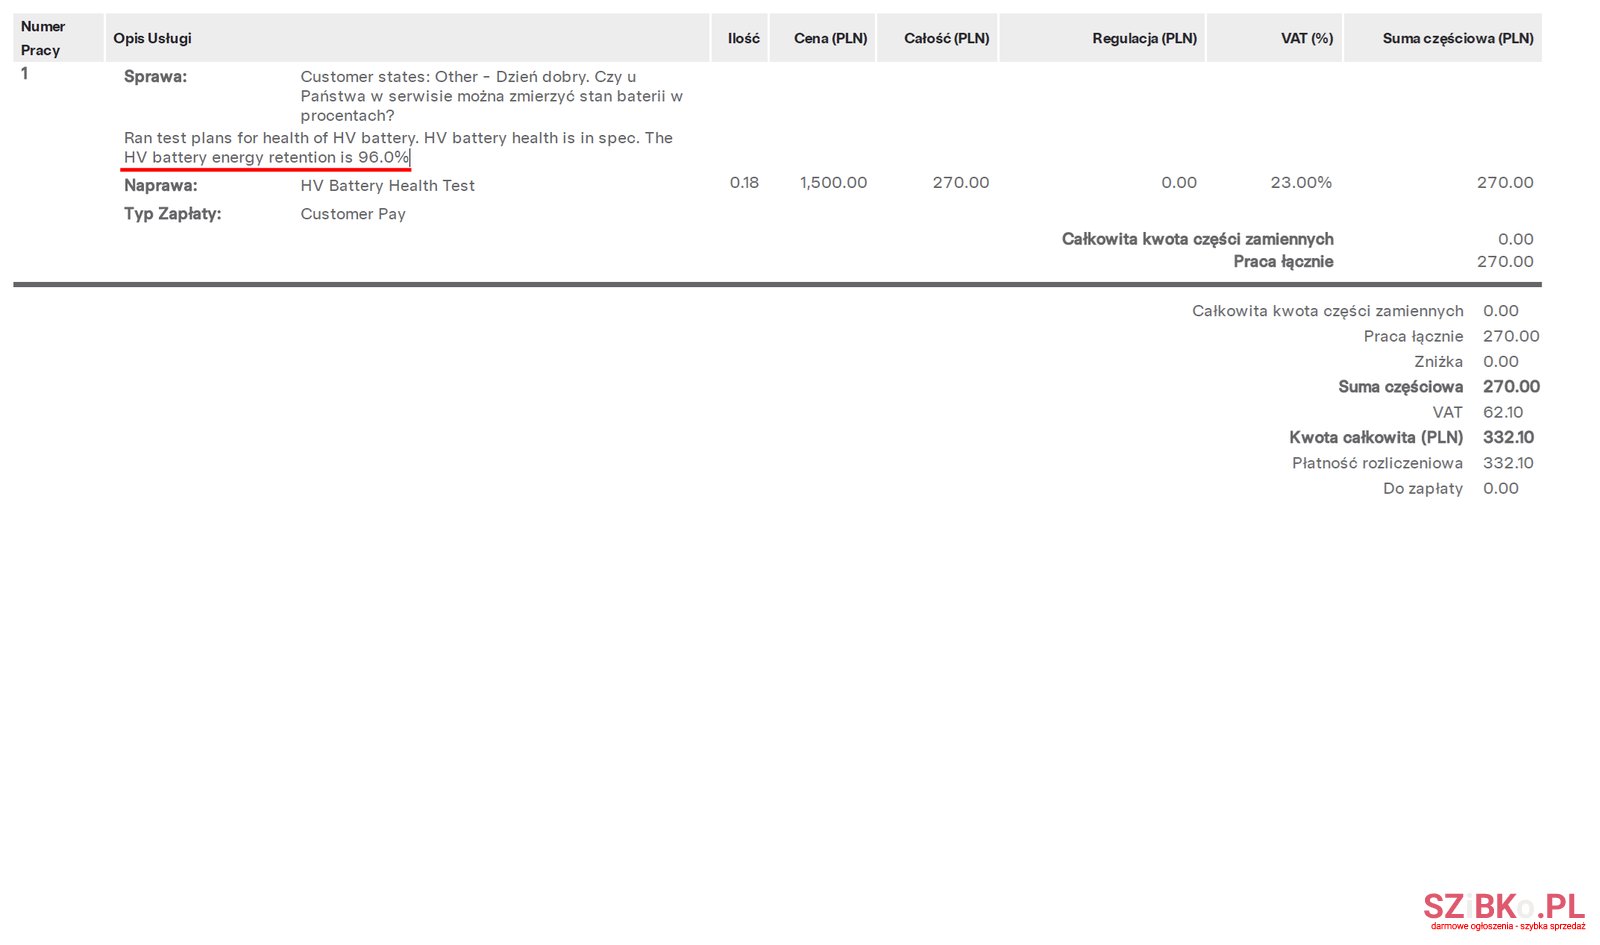Viewport: 1600px width, 945px height.
Task: Select the "Płatność rozliczeniowa" label
Action: 1376,463
